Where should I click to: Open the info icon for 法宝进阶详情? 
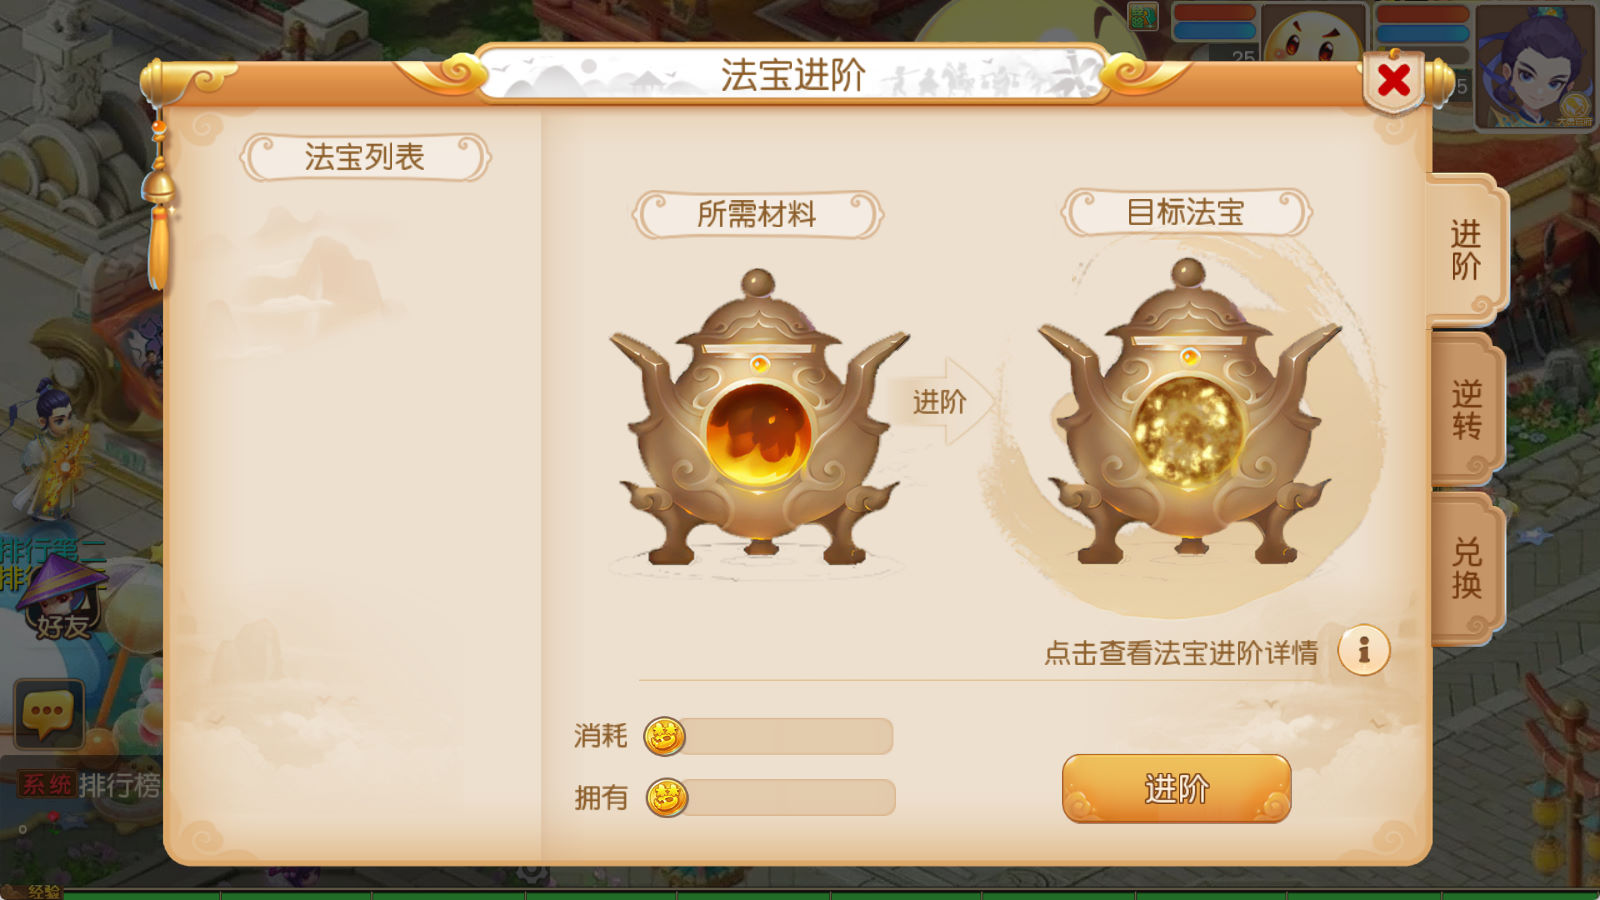[x=1364, y=650]
